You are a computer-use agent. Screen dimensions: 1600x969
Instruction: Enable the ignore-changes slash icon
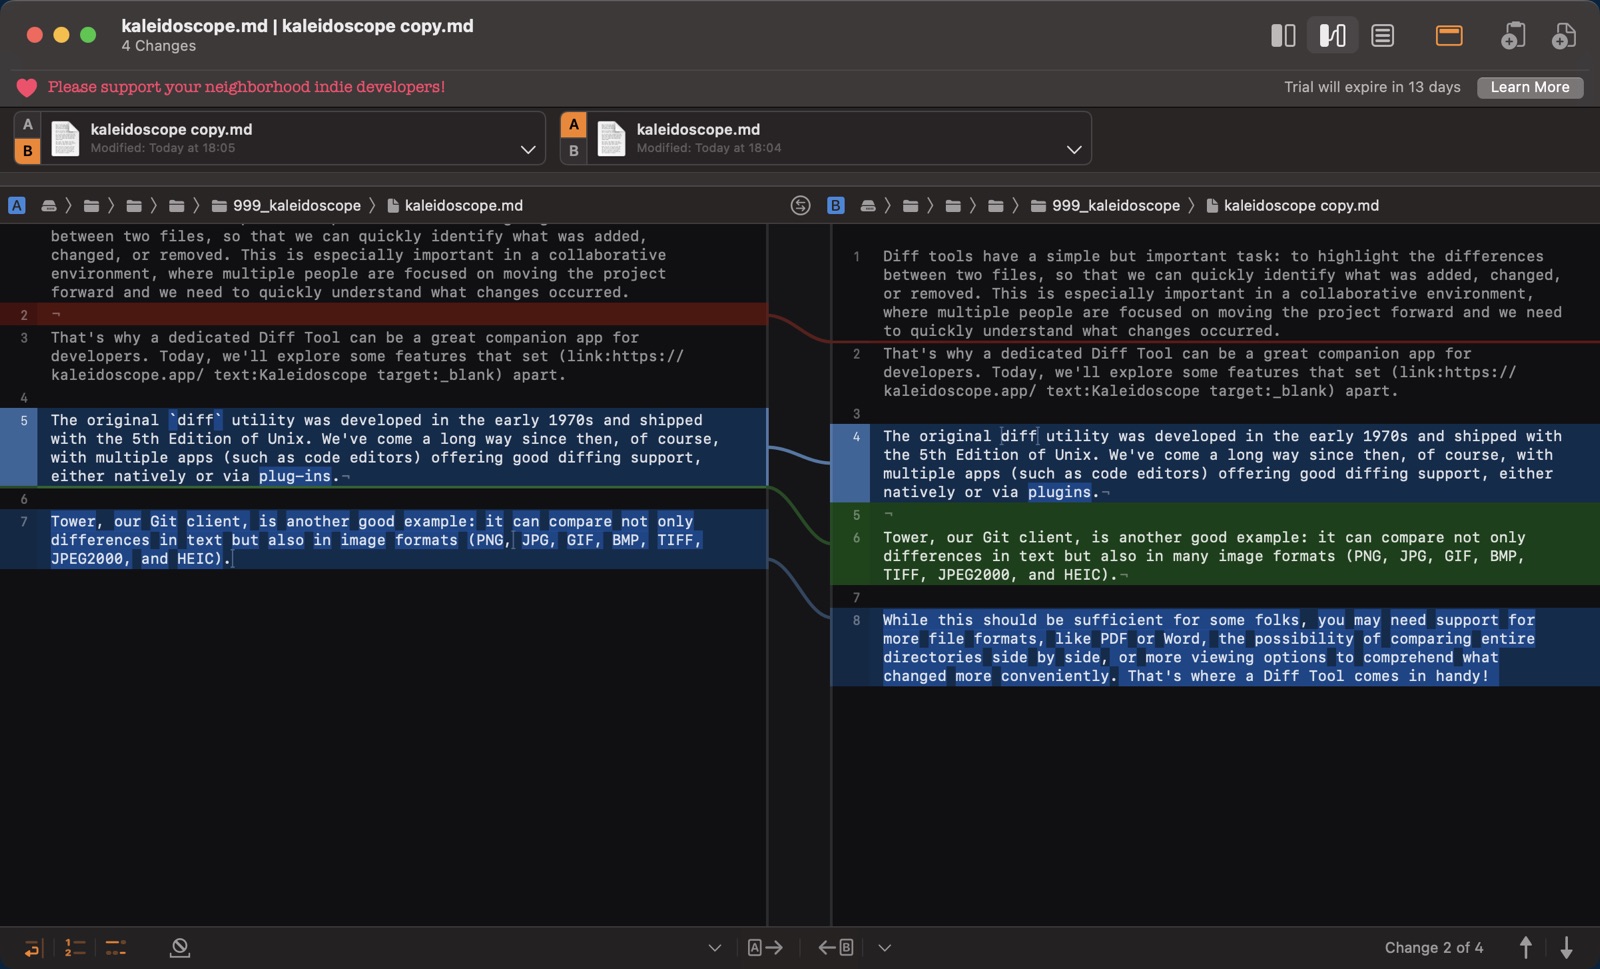tap(180, 947)
